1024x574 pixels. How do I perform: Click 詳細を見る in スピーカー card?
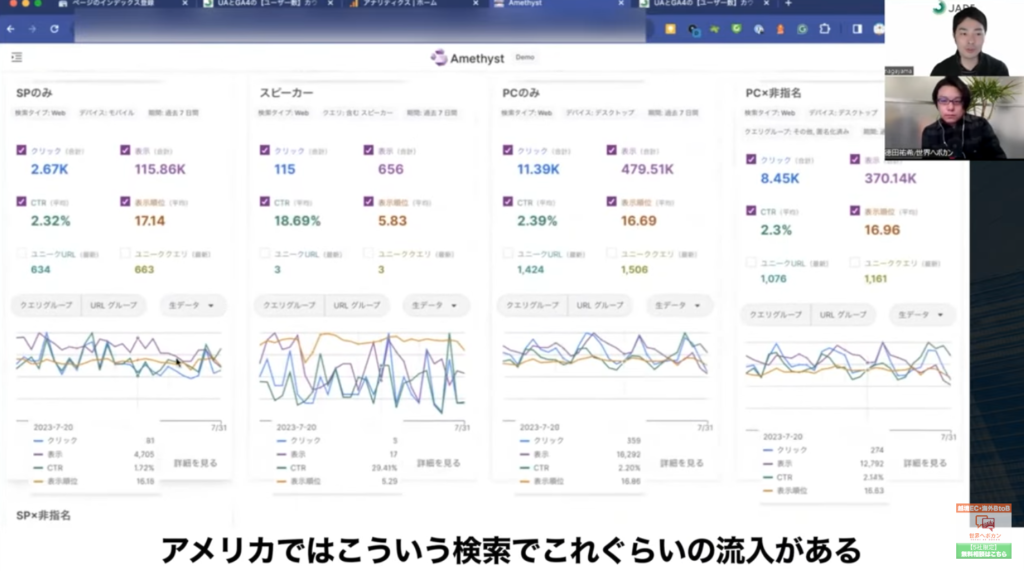438,463
